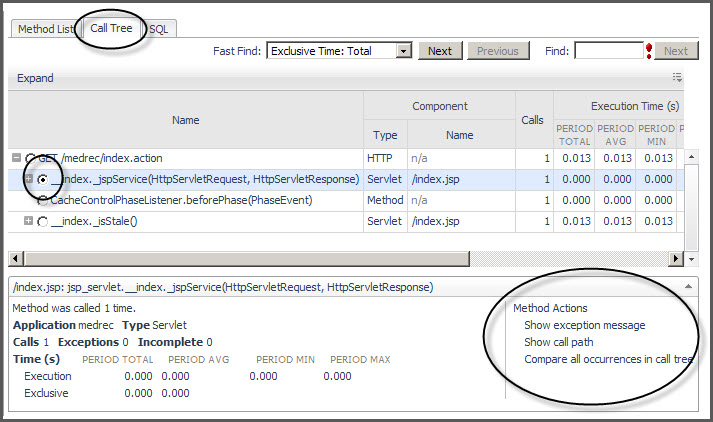Open the Fast Find dropdown

point(403,51)
